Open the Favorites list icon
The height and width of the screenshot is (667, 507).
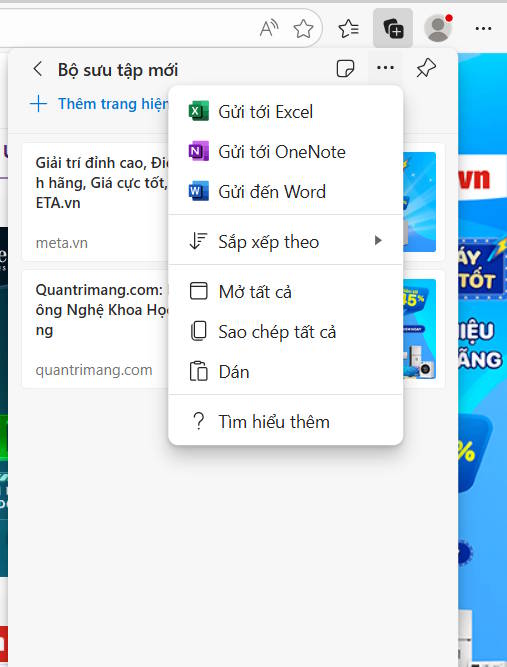[349, 29]
